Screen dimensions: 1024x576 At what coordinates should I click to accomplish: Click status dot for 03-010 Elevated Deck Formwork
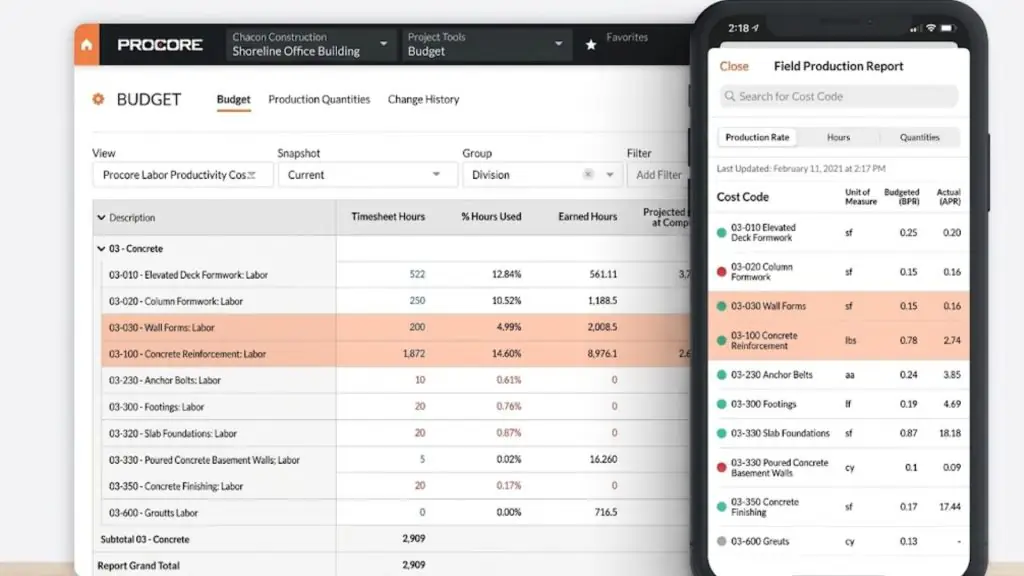click(722, 232)
